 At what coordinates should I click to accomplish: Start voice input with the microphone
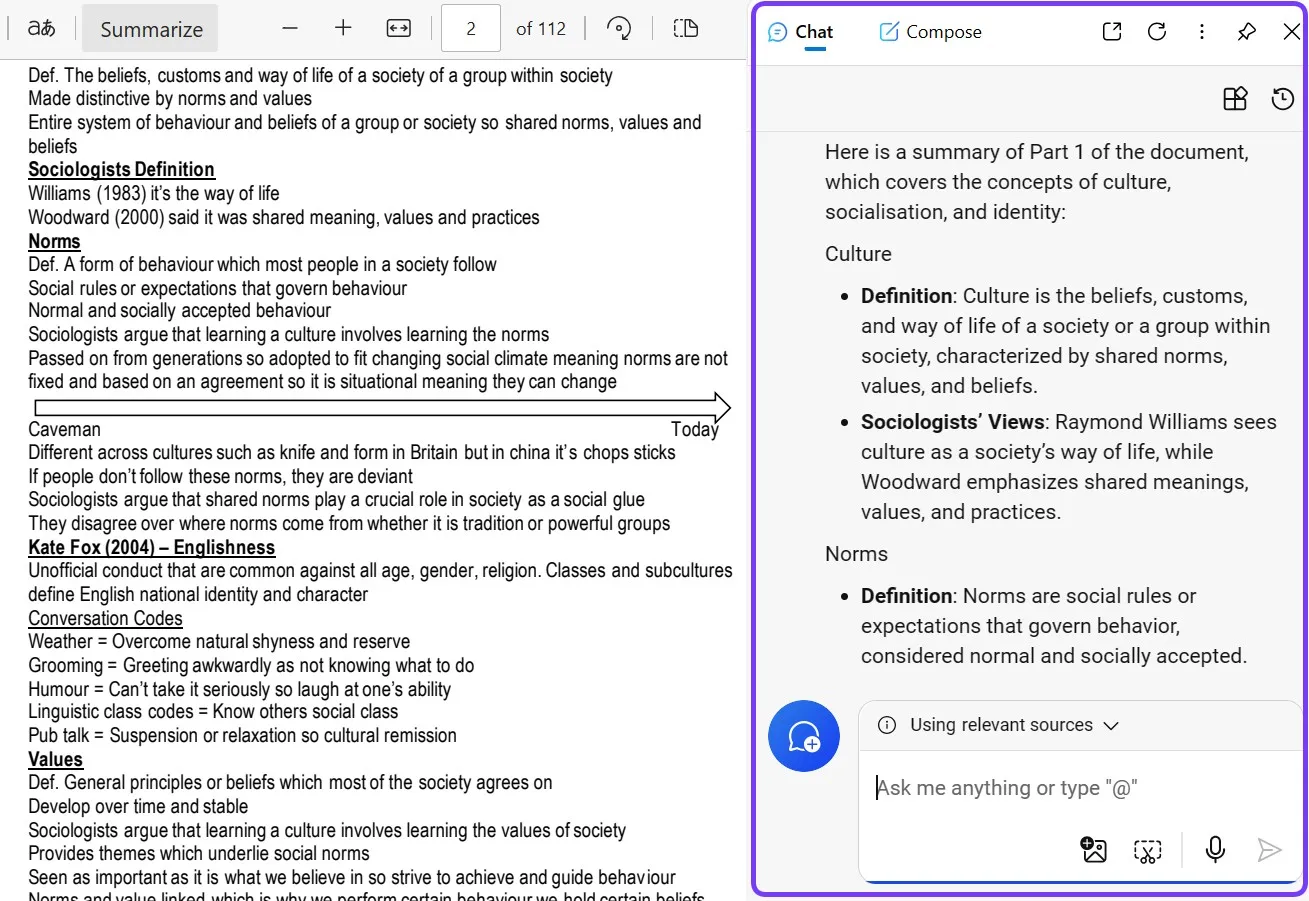pos(1214,849)
